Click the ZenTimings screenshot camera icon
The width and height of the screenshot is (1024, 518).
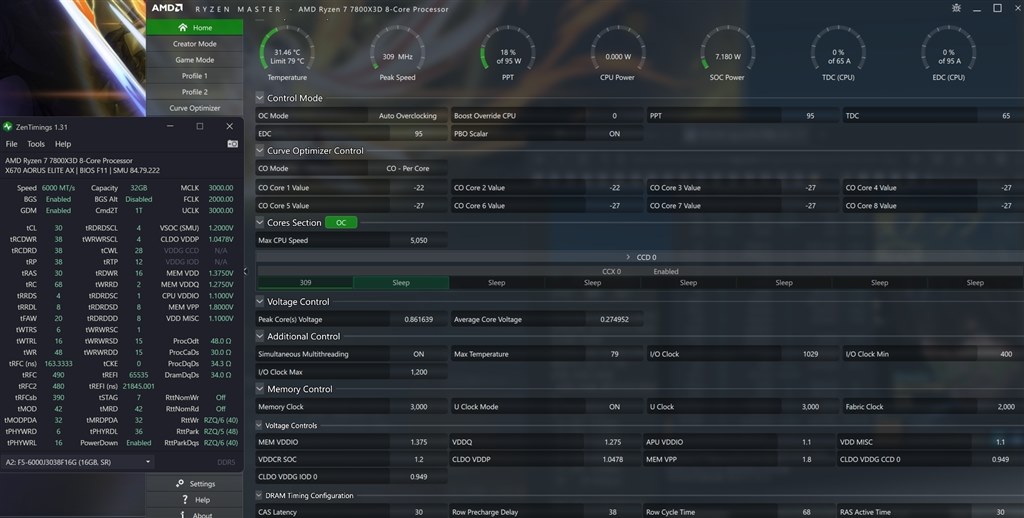pos(232,144)
